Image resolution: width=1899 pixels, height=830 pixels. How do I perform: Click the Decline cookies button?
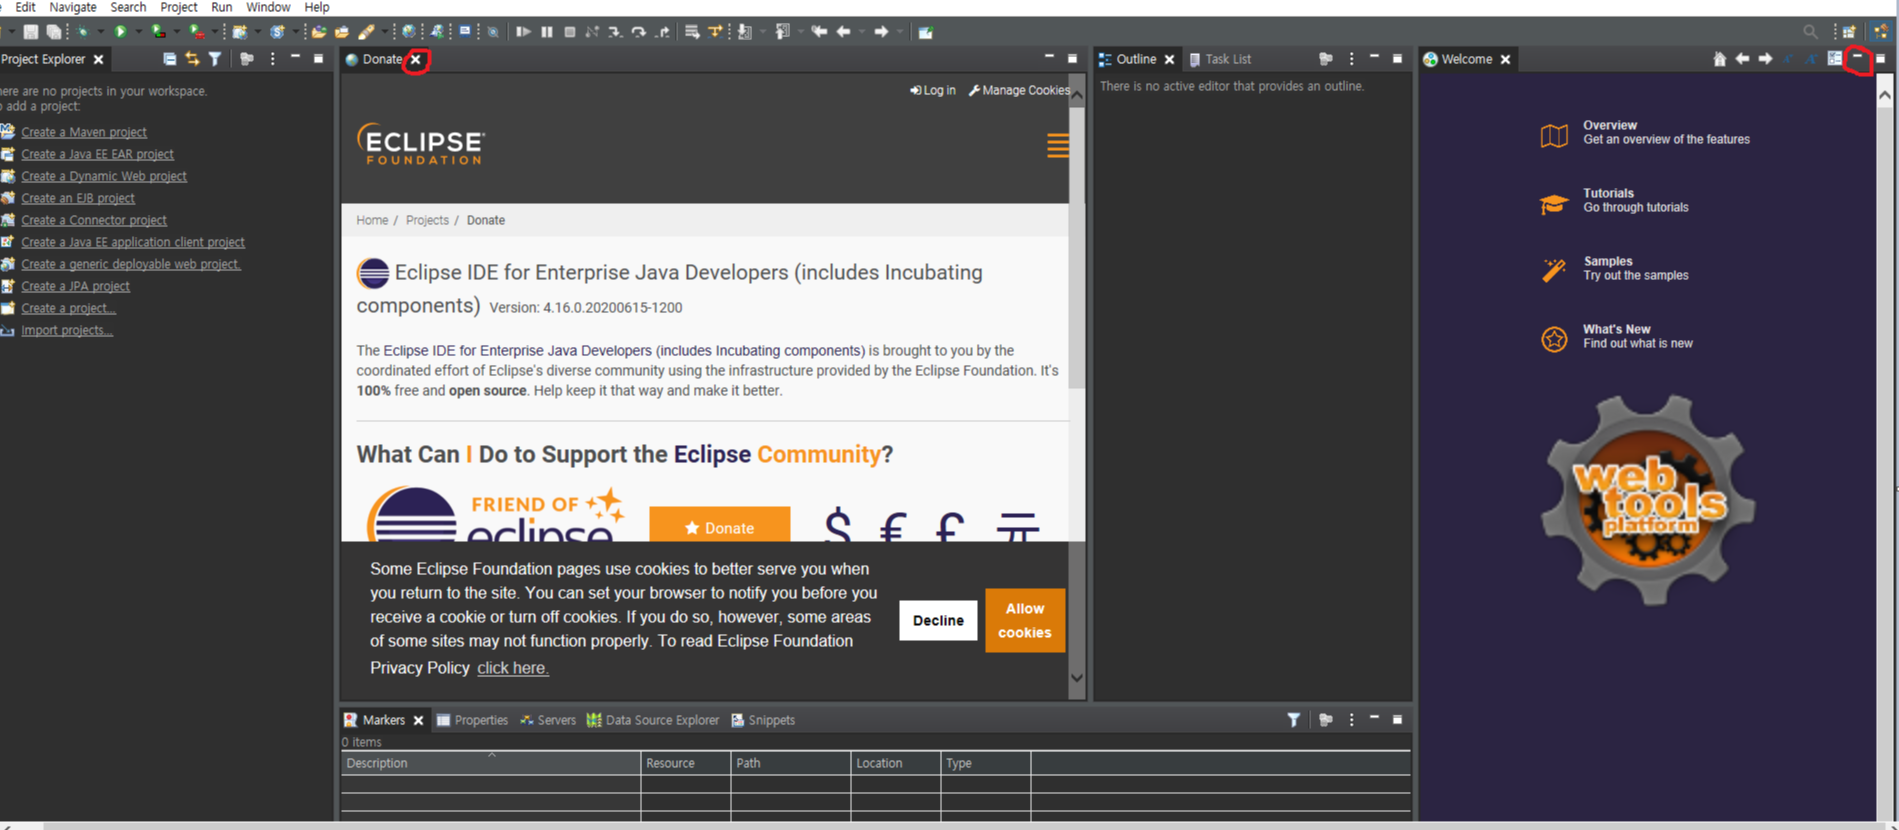(938, 620)
